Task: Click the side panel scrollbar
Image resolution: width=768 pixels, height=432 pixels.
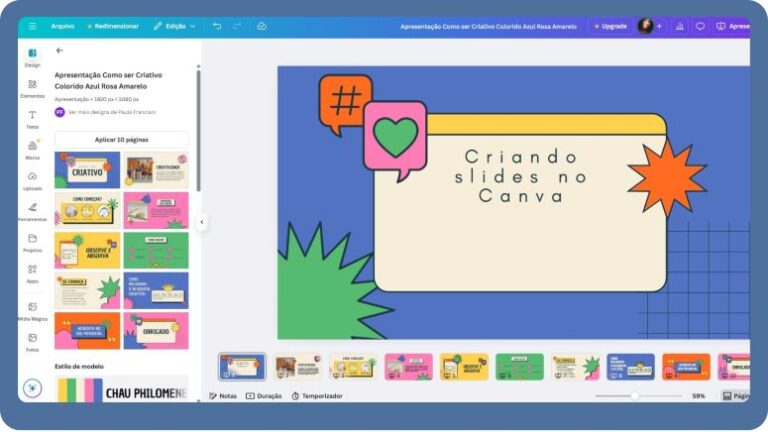Action: [198, 130]
